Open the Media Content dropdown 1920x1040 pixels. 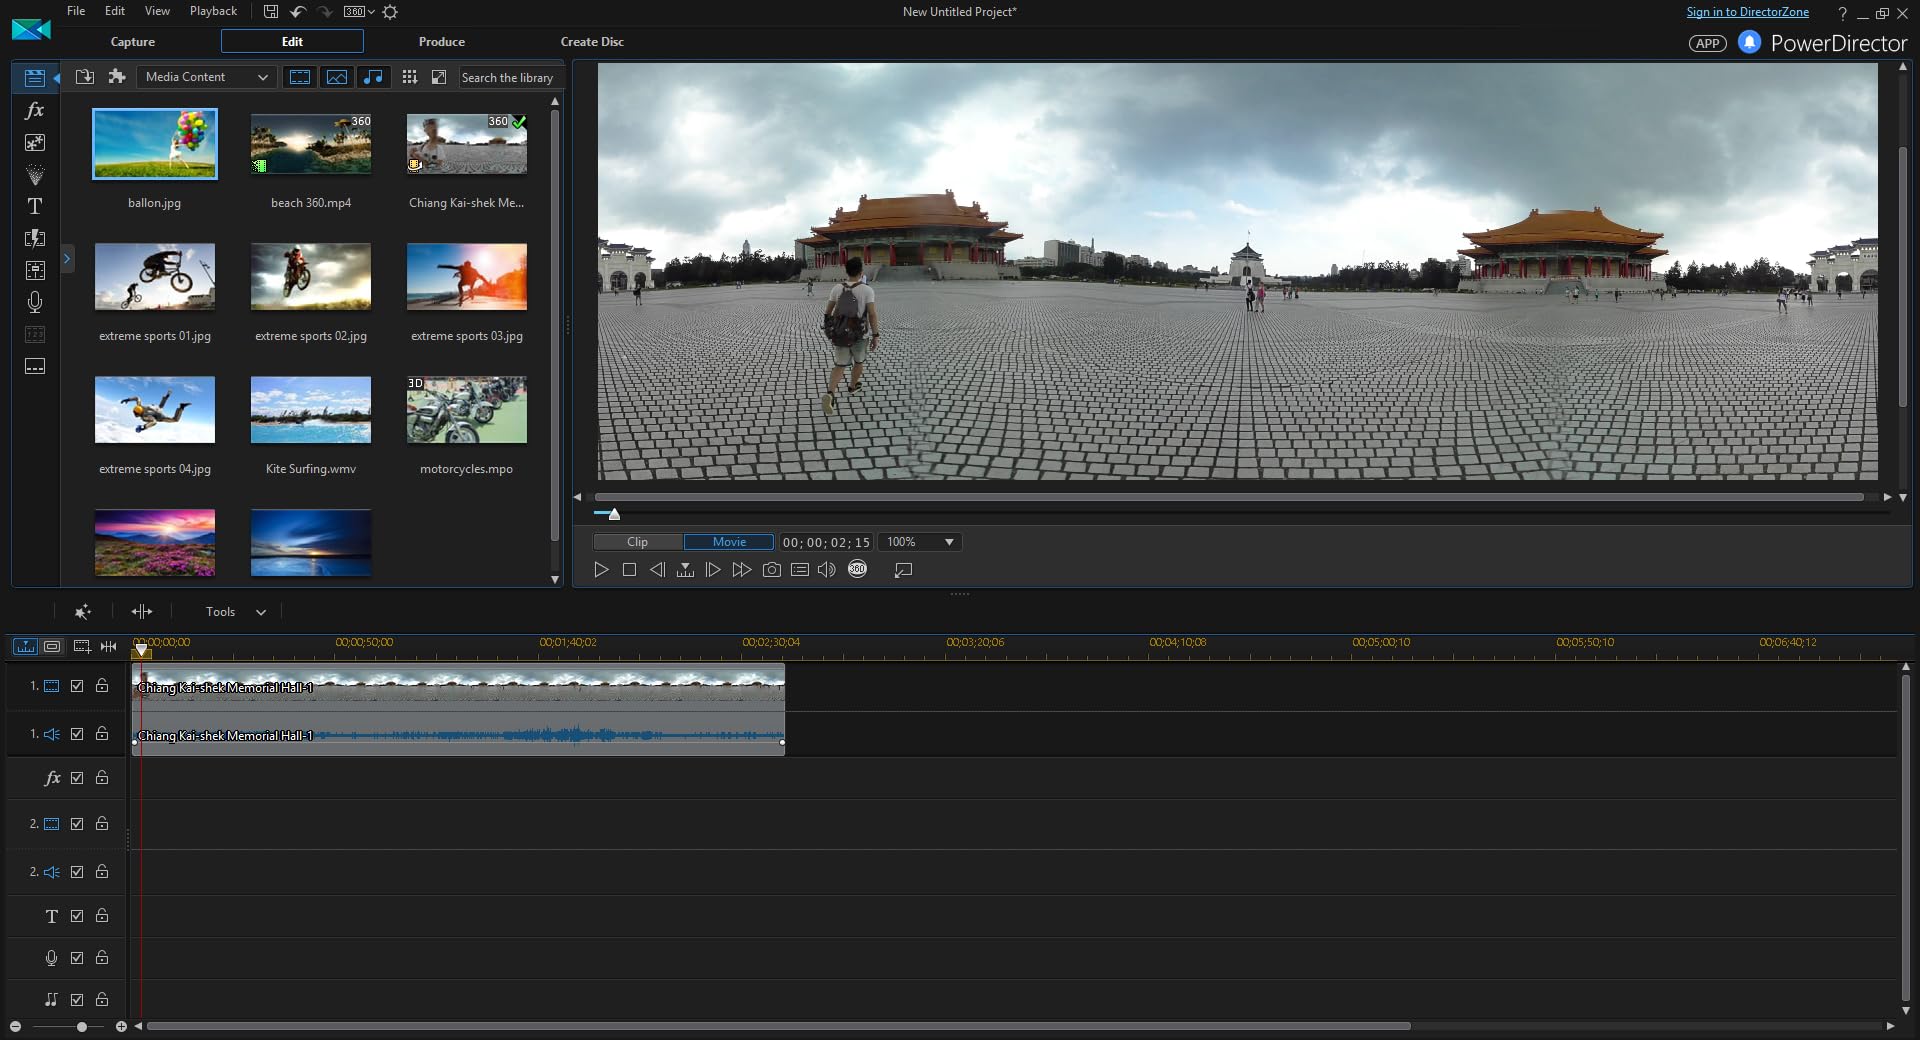(x=206, y=77)
